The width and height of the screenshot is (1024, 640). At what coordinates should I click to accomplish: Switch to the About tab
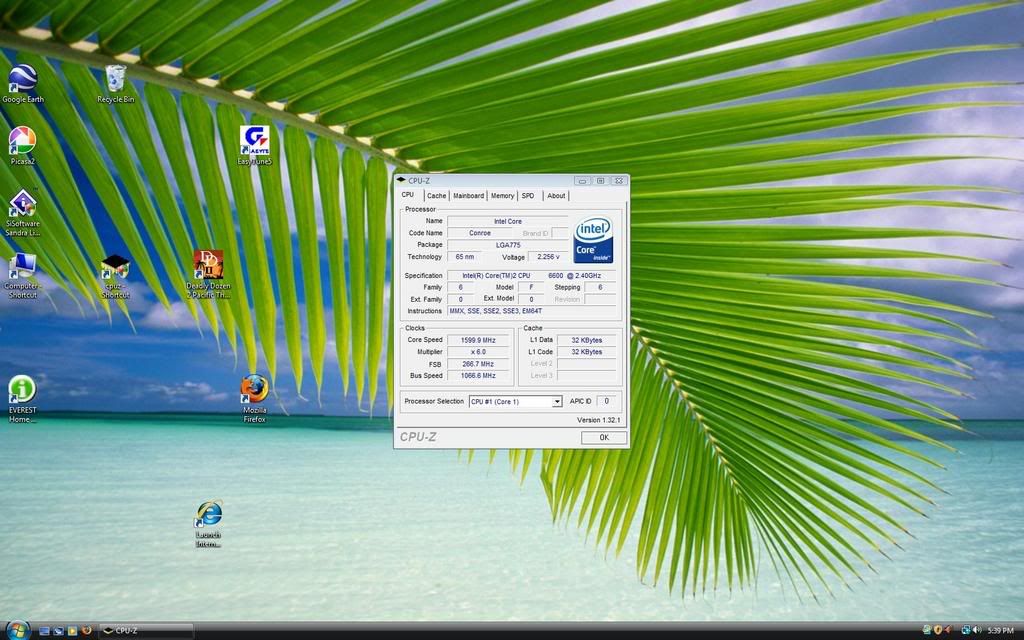556,196
